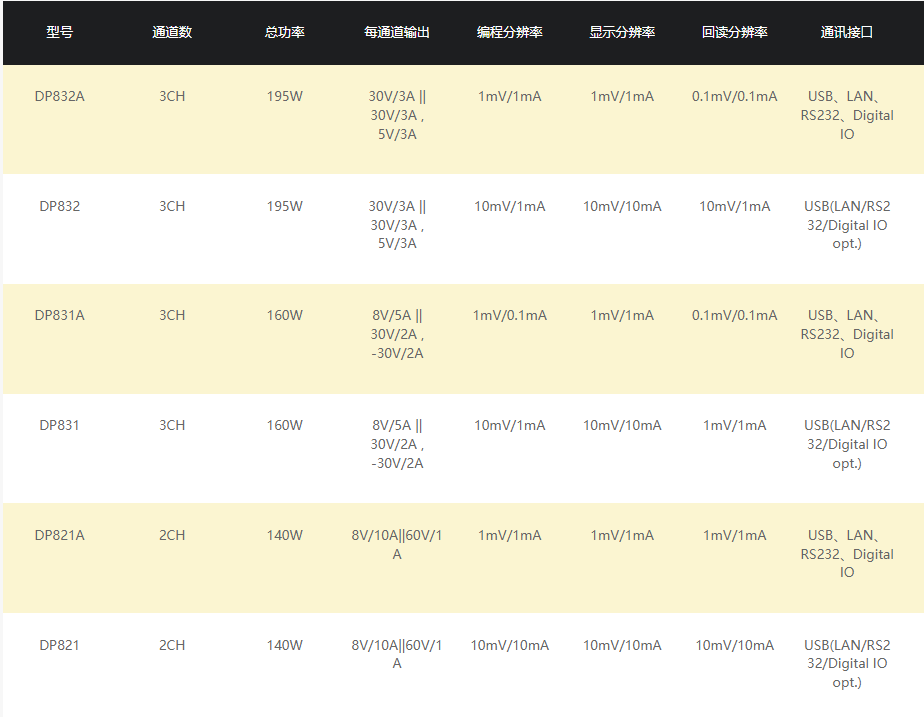The height and width of the screenshot is (717, 924).
Task: Click 3CH in the DP832A row
Action: point(172,96)
